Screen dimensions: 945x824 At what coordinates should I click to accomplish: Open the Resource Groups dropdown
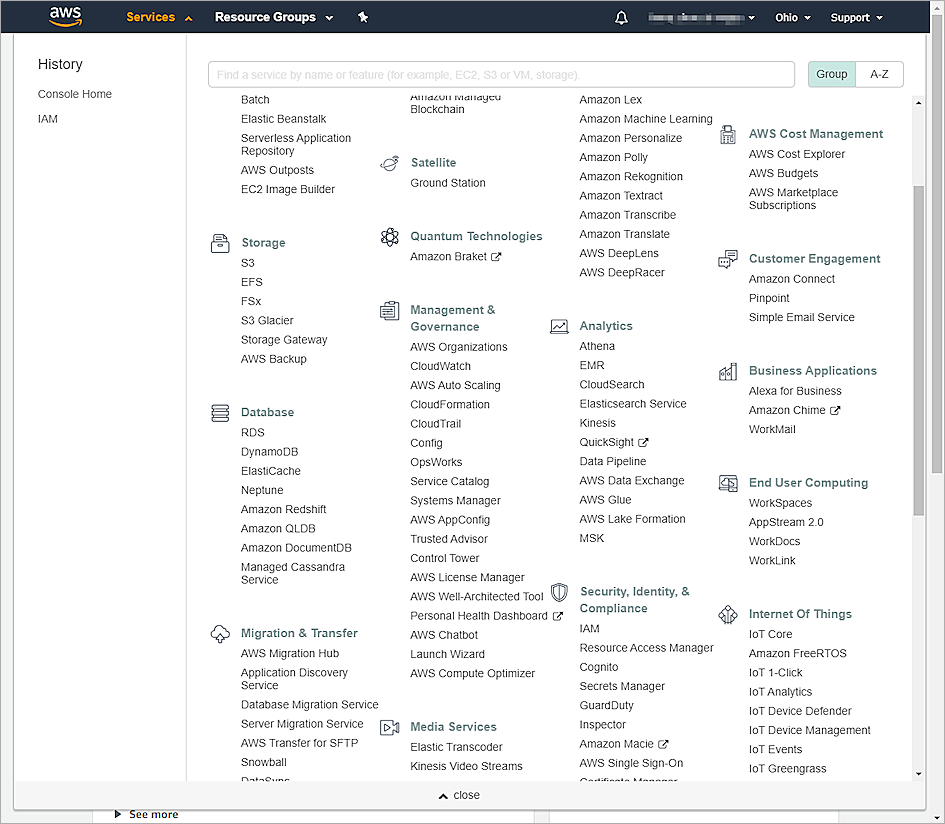coord(274,17)
